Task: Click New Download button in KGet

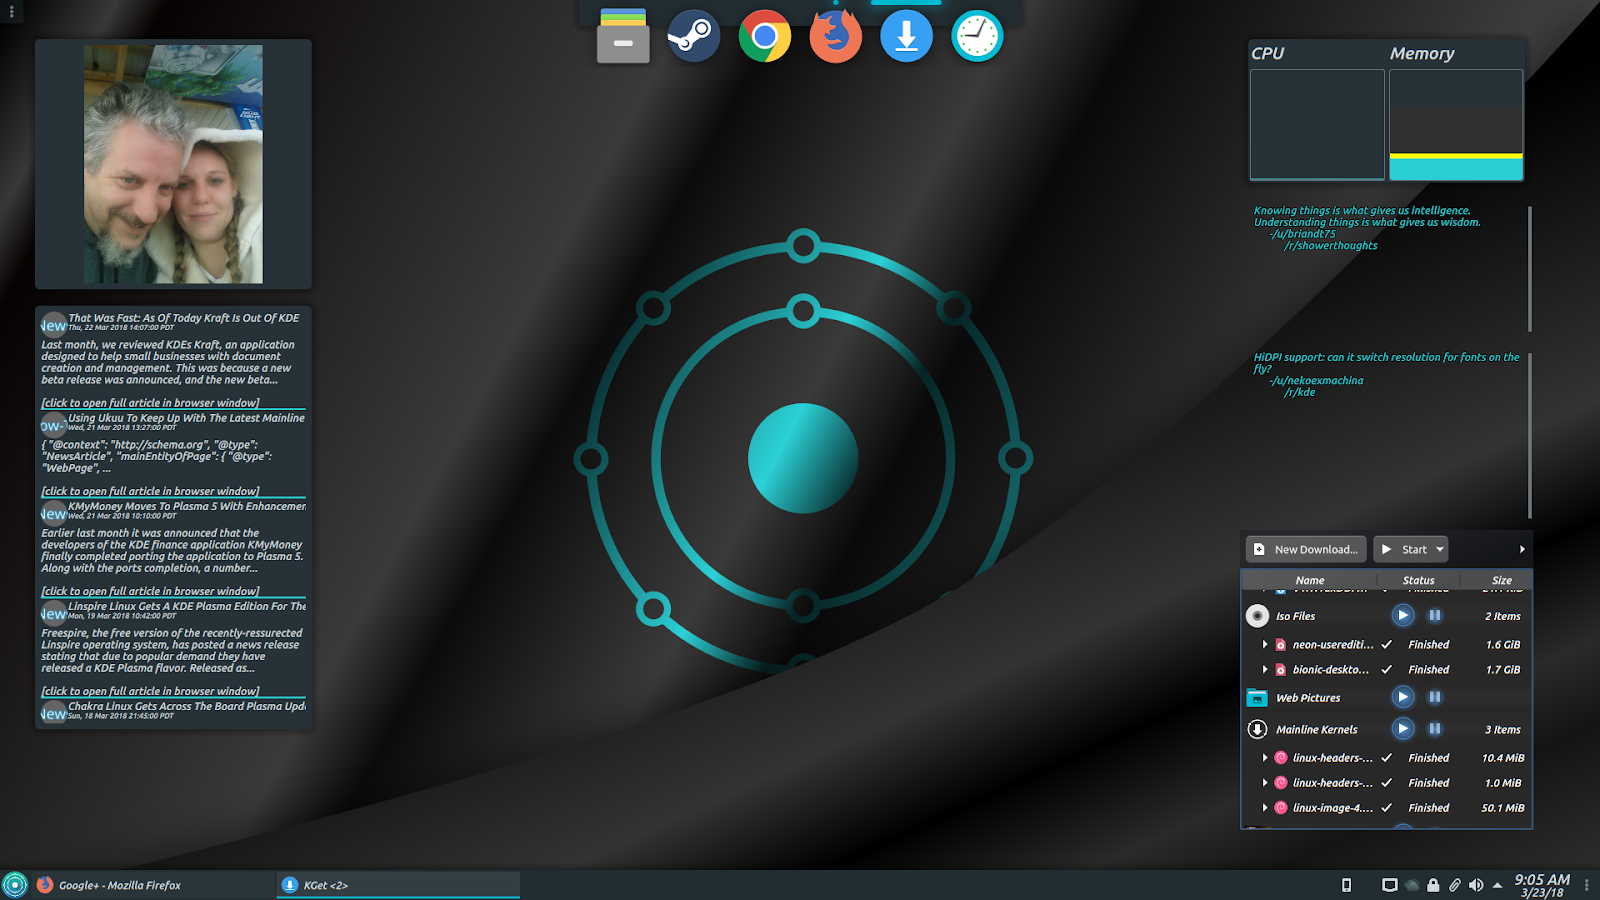Action: pyautogui.click(x=1306, y=549)
